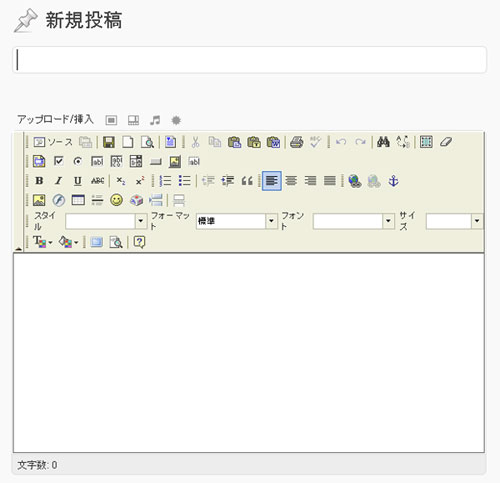The image size is (500, 483).
Task: Click the add audio upload icon
Action: pyautogui.click(x=155, y=120)
